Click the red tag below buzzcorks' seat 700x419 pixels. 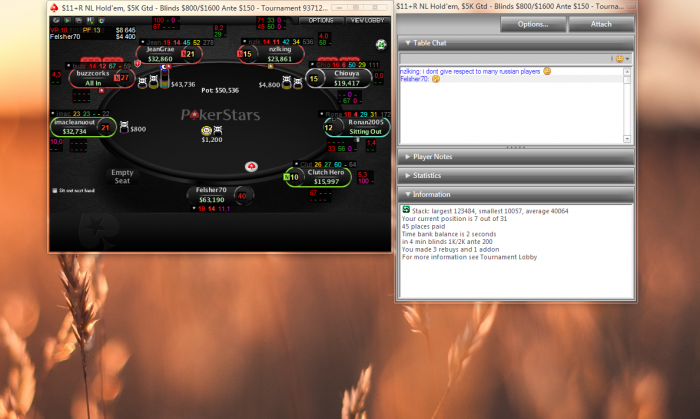102,91
